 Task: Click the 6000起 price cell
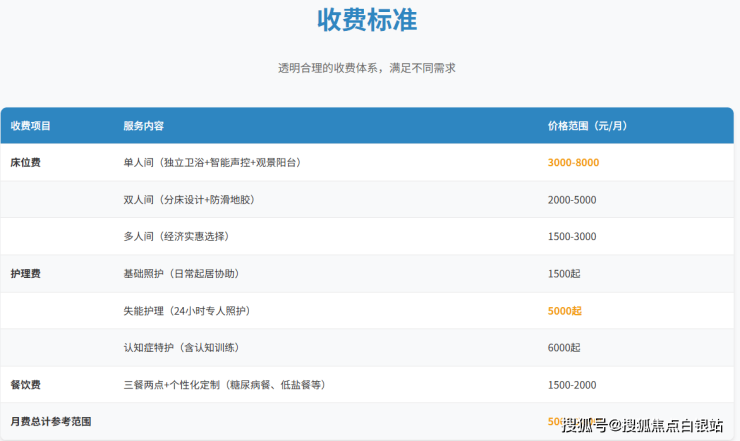[564, 348]
